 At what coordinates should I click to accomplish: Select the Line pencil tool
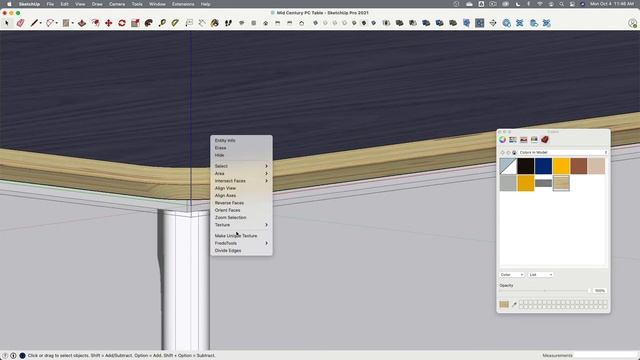pos(34,23)
